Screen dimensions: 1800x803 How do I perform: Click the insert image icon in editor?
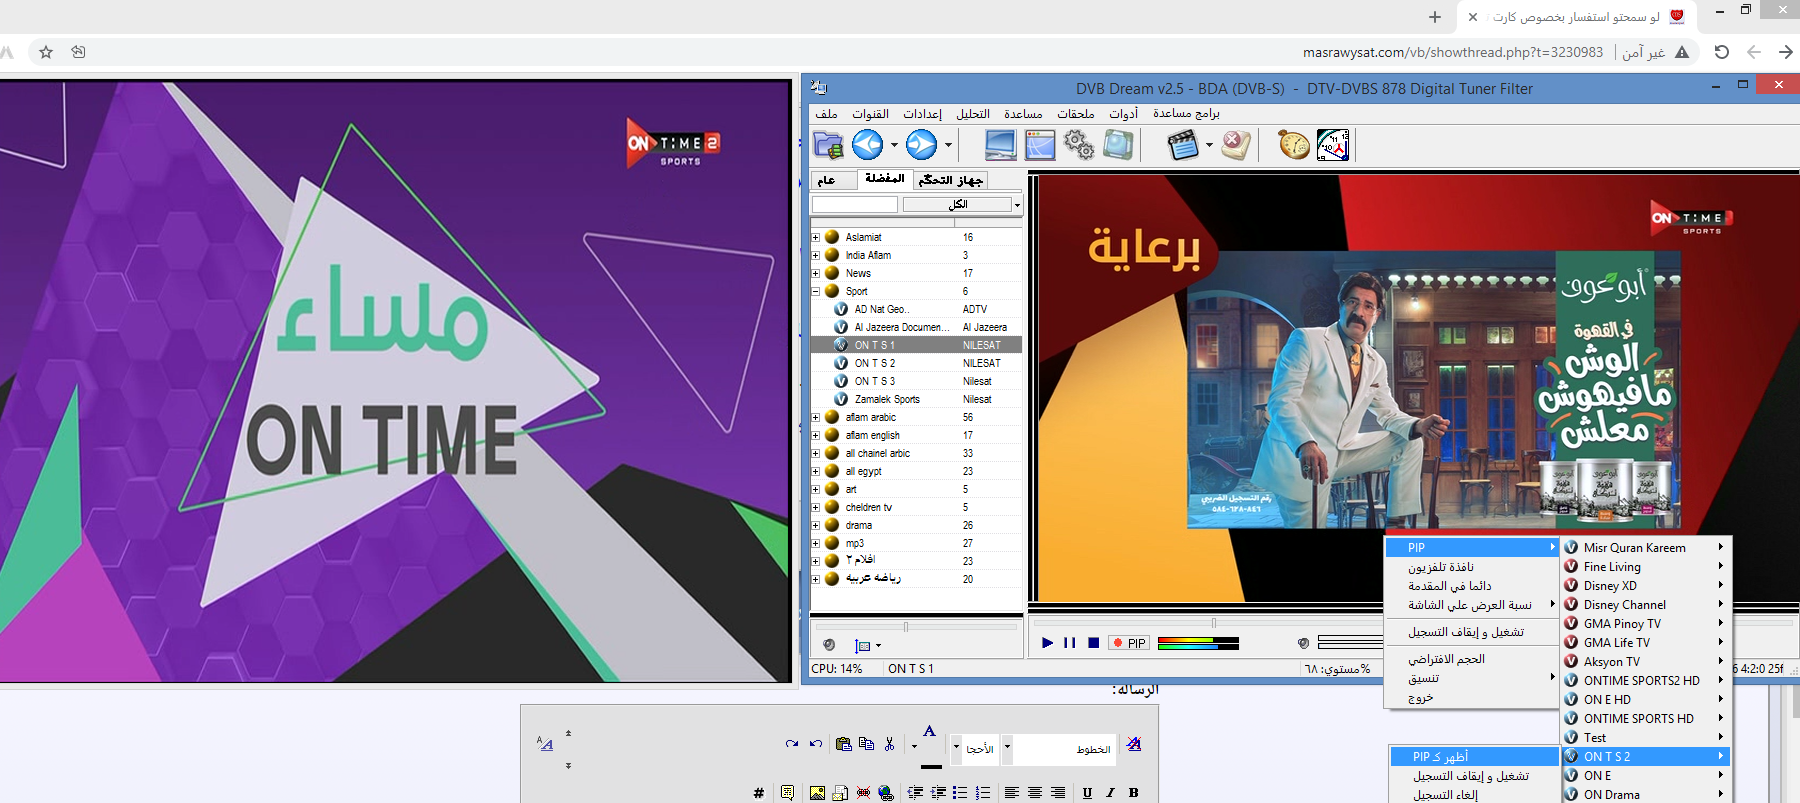click(817, 793)
